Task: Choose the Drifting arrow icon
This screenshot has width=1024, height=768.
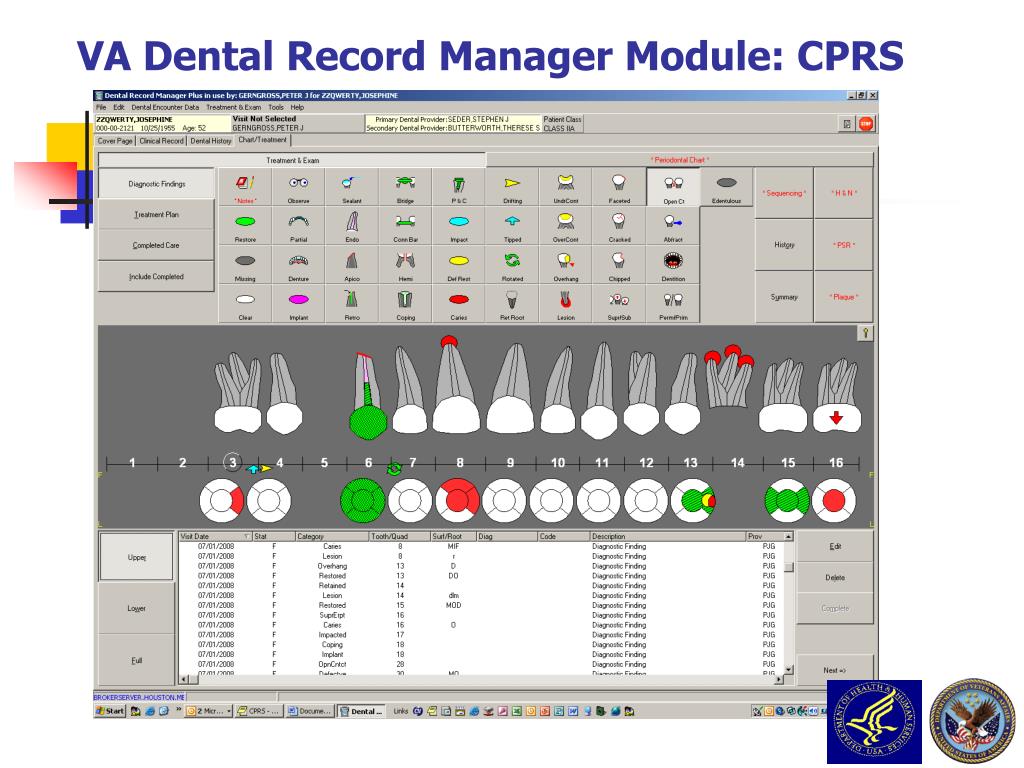Action: [513, 187]
